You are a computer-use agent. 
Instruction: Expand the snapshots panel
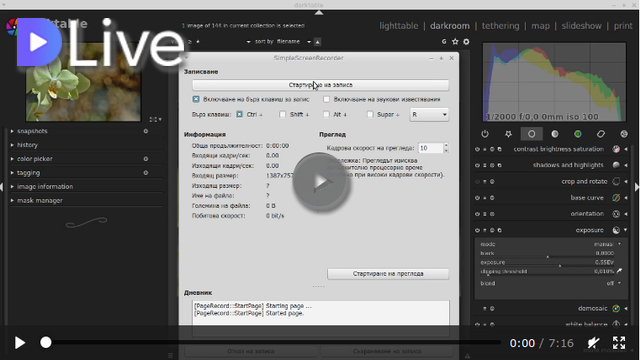click(x=32, y=131)
